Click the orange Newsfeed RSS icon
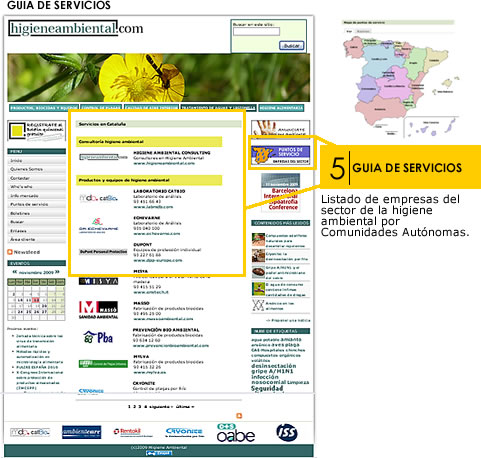Viewport: 481px width, 458px height. [10, 252]
